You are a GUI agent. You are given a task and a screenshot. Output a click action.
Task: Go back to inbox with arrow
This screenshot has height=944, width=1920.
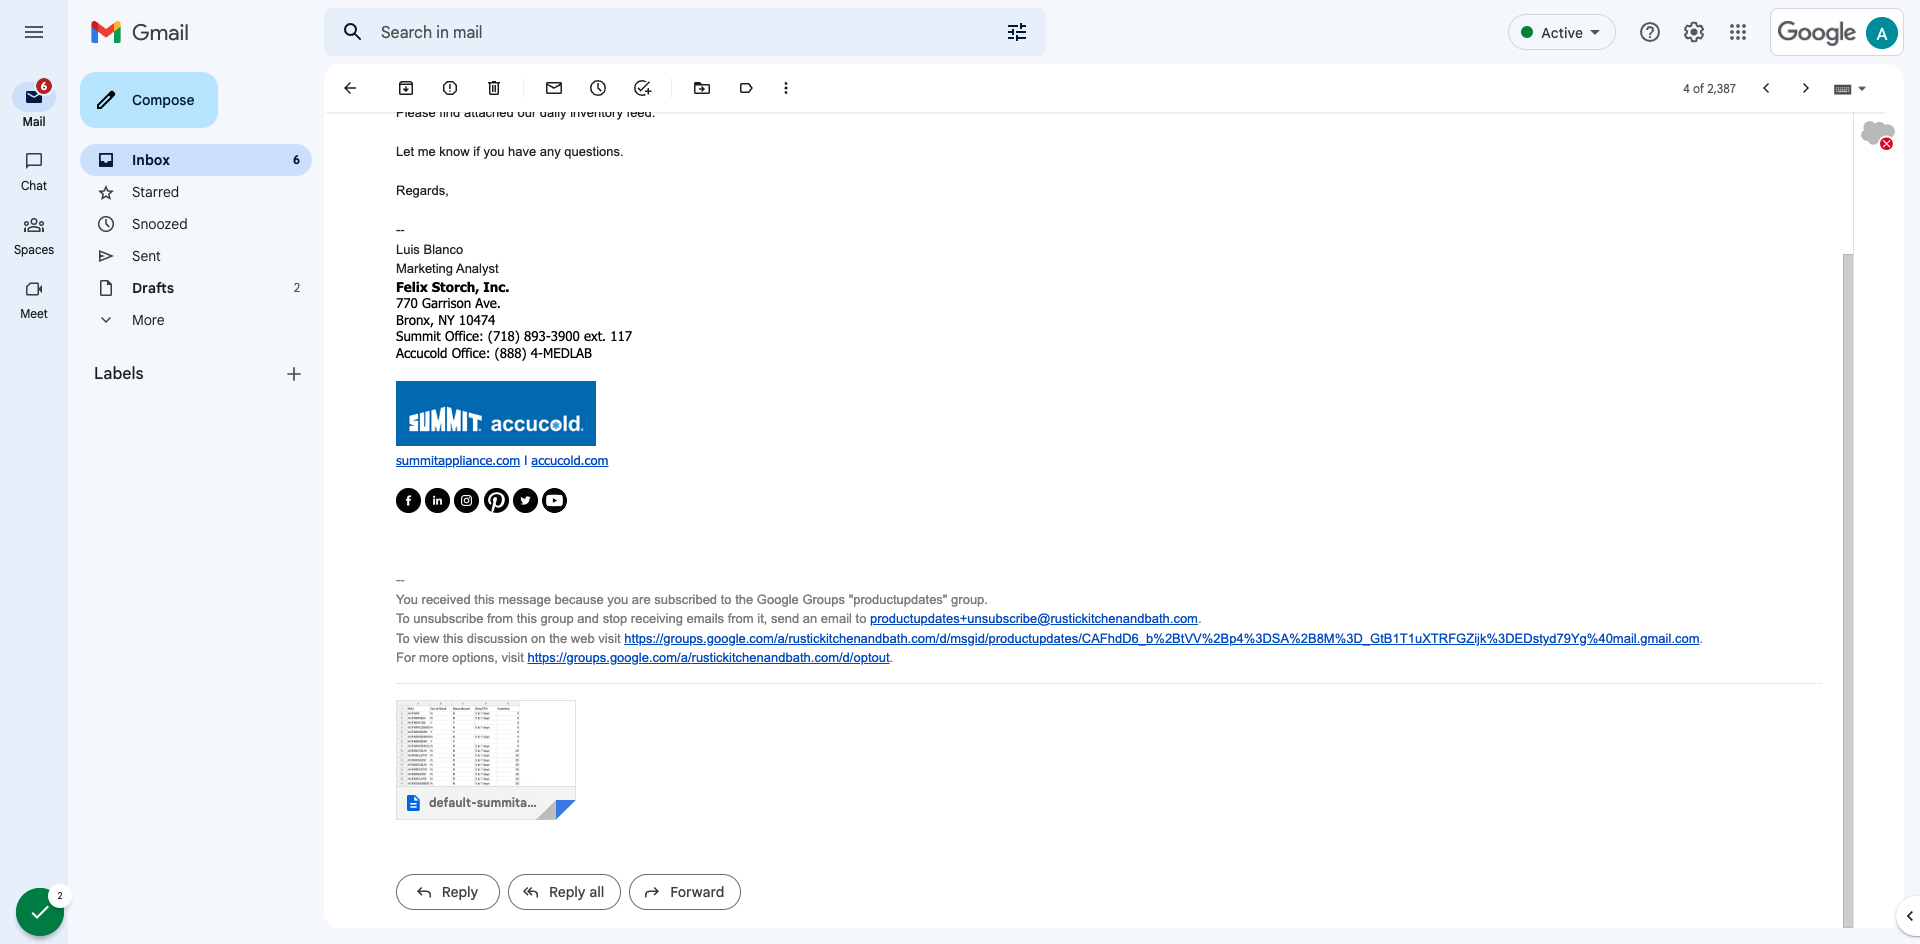(350, 88)
